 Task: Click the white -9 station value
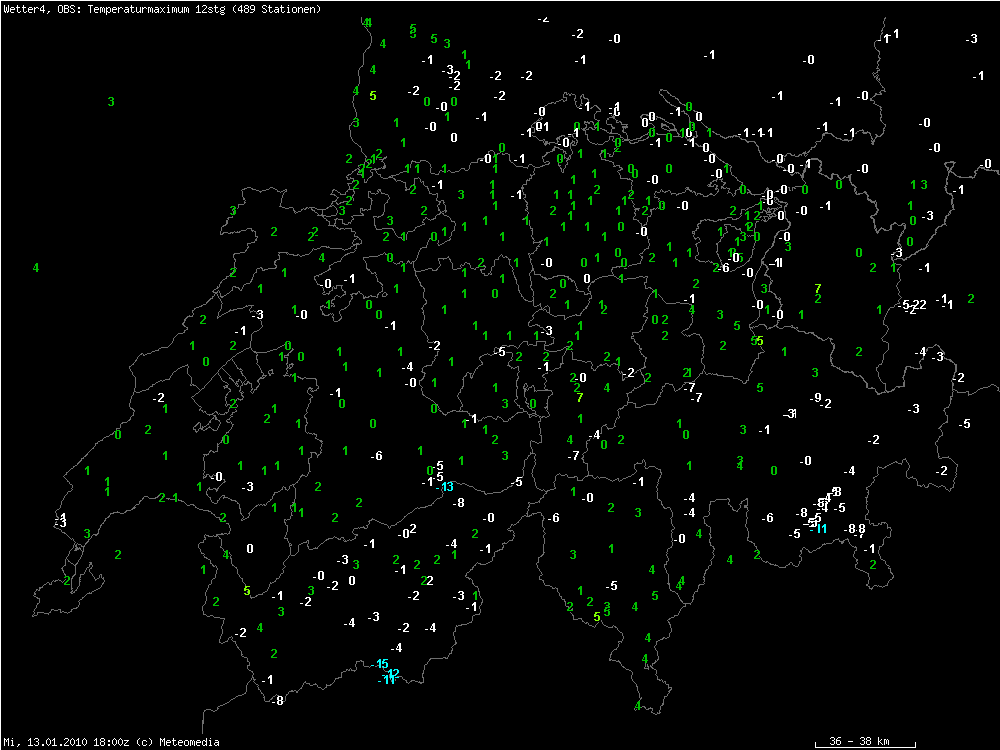[x=816, y=398]
